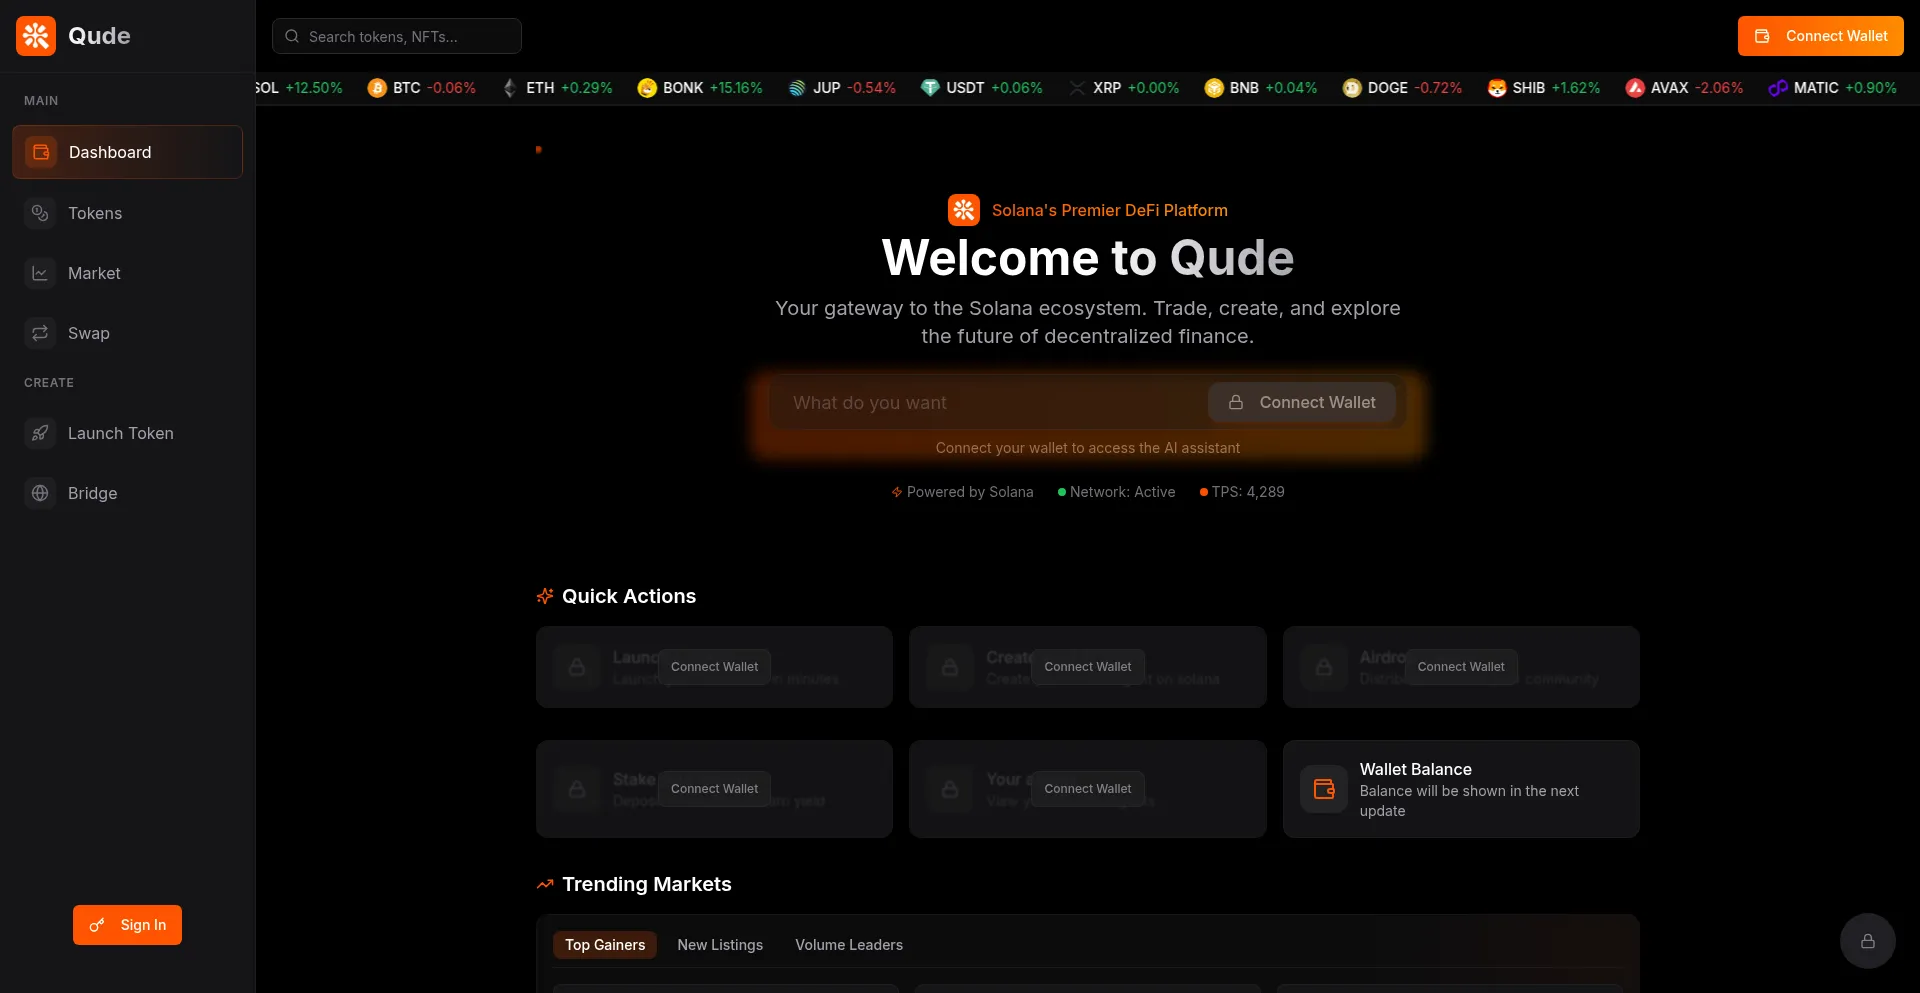Click Connect Wallet on the Stake card
The width and height of the screenshot is (1920, 993).
pyautogui.click(x=714, y=789)
